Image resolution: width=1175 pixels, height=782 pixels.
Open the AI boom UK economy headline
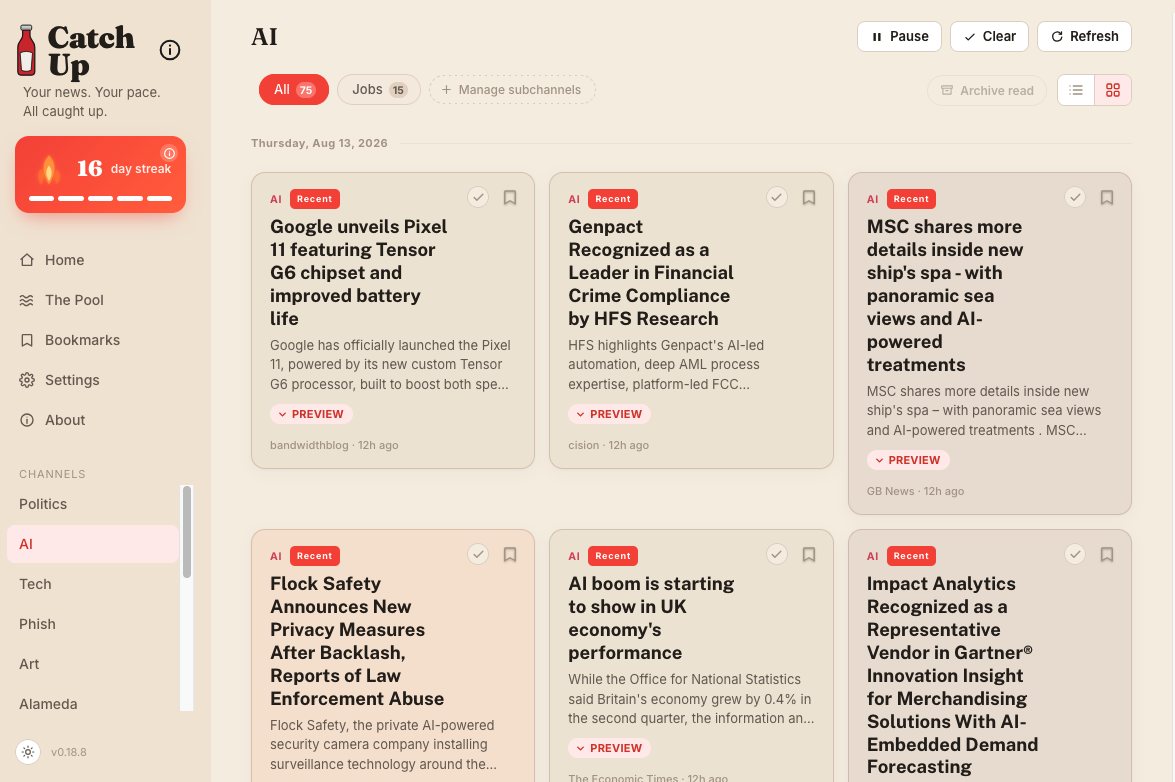tap(651, 618)
